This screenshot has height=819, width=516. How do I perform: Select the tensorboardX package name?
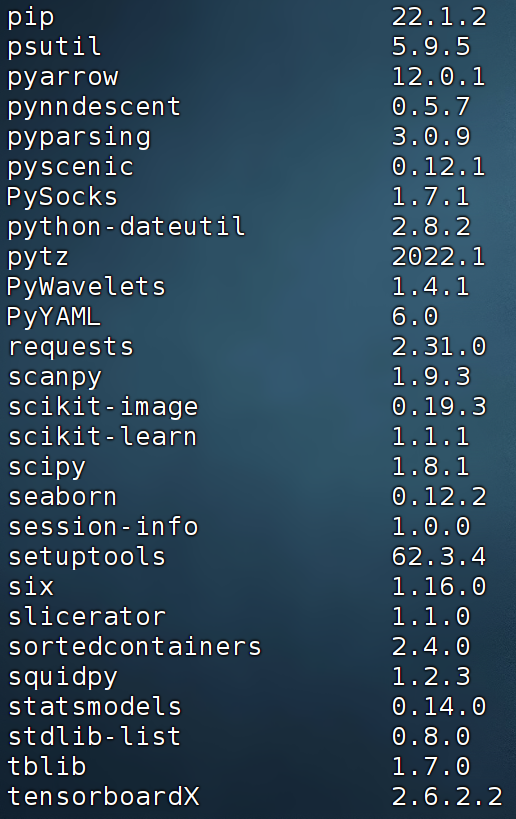click(x=103, y=797)
